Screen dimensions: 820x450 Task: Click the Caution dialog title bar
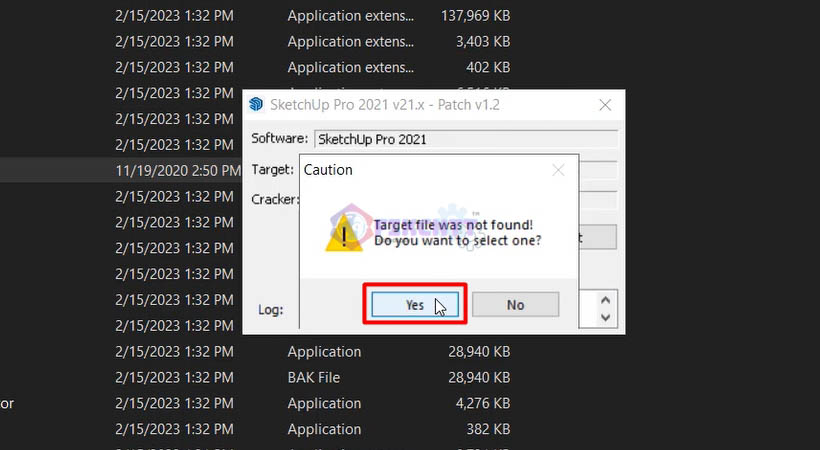pyautogui.click(x=426, y=170)
